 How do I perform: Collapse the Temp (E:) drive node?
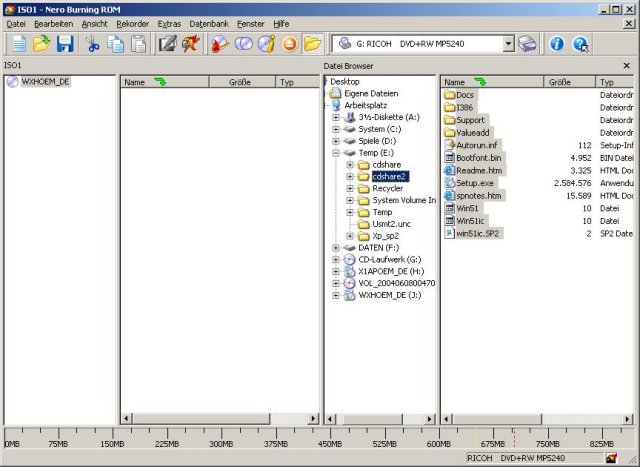click(x=336, y=153)
